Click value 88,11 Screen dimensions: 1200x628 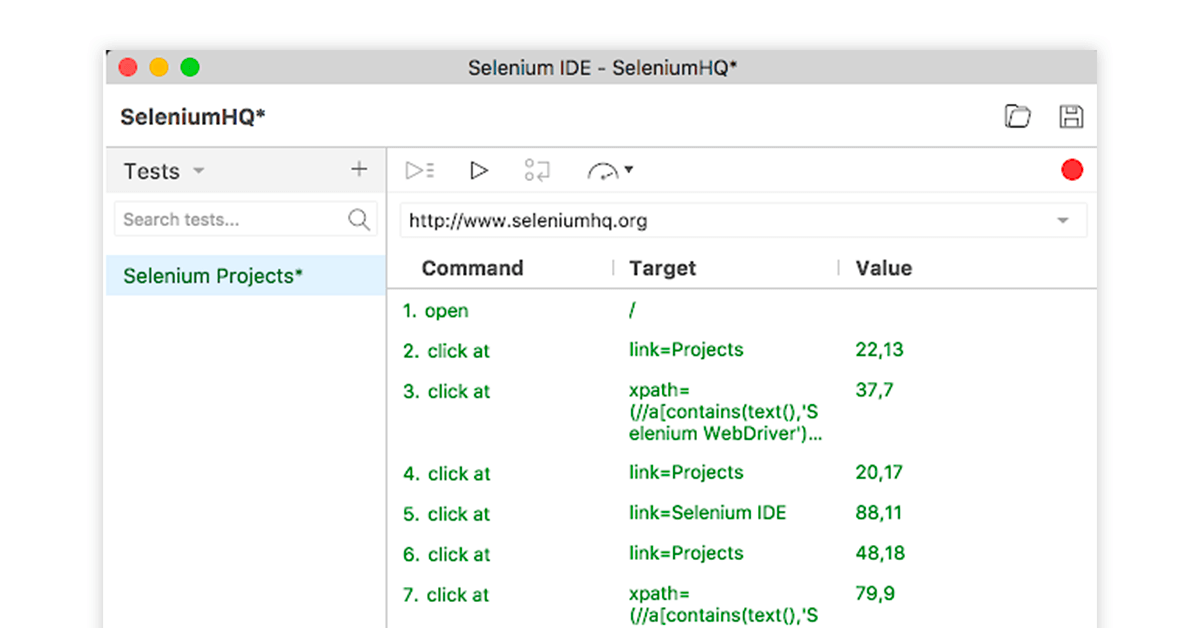(x=879, y=513)
